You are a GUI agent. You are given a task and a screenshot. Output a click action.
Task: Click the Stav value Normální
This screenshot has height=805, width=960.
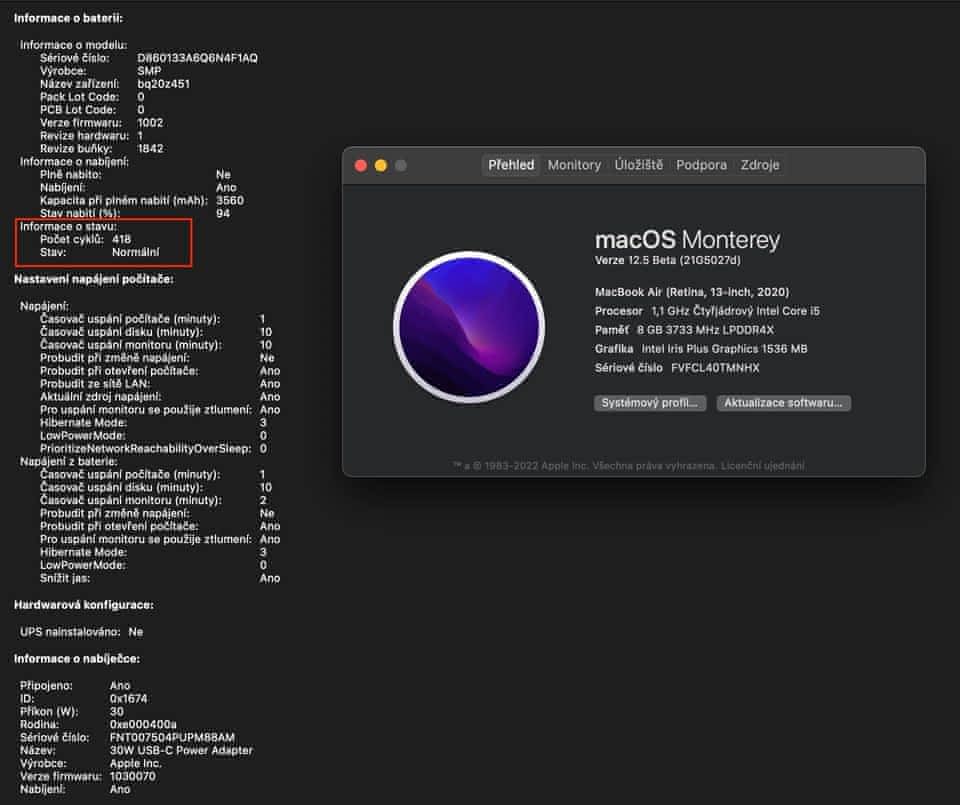click(x=135, y=252)
